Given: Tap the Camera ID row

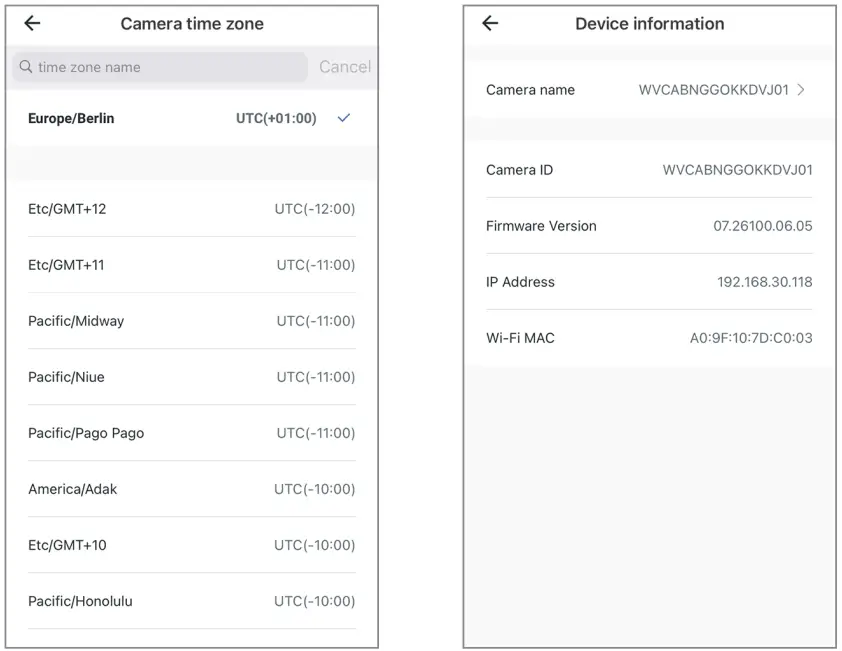Looking at the screenshot, I should point(649,170).
